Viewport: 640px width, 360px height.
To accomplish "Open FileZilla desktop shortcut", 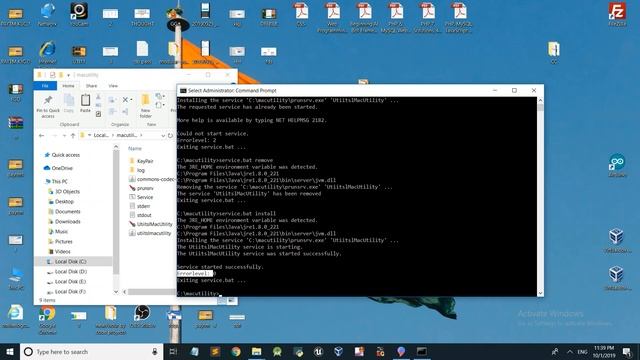I will pyautogui.click(x=617, y=14).
